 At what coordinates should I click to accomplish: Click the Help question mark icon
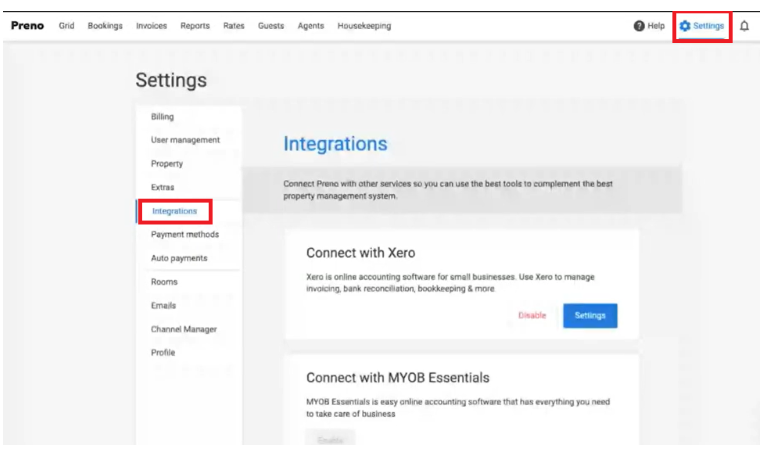pos(639,26)
